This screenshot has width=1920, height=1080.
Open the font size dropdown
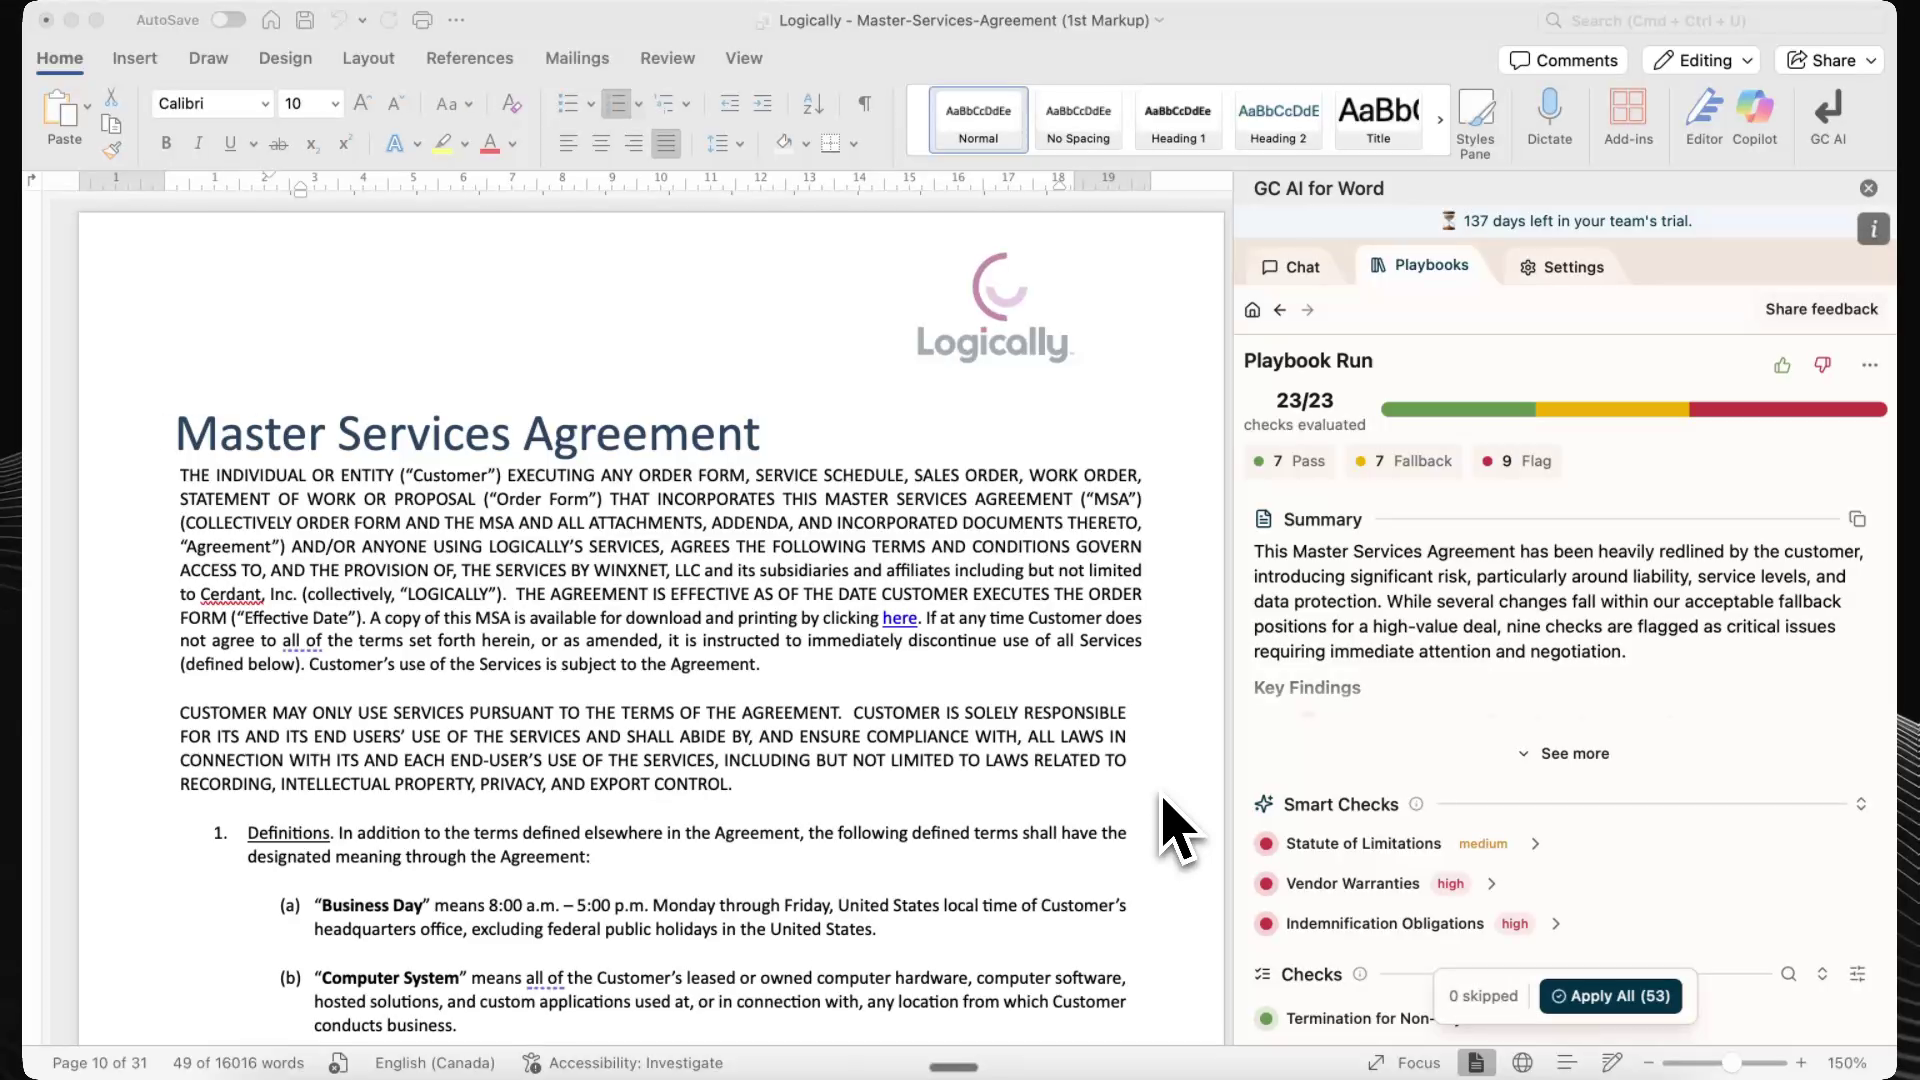pyautogui.click(x=335, y=104)
